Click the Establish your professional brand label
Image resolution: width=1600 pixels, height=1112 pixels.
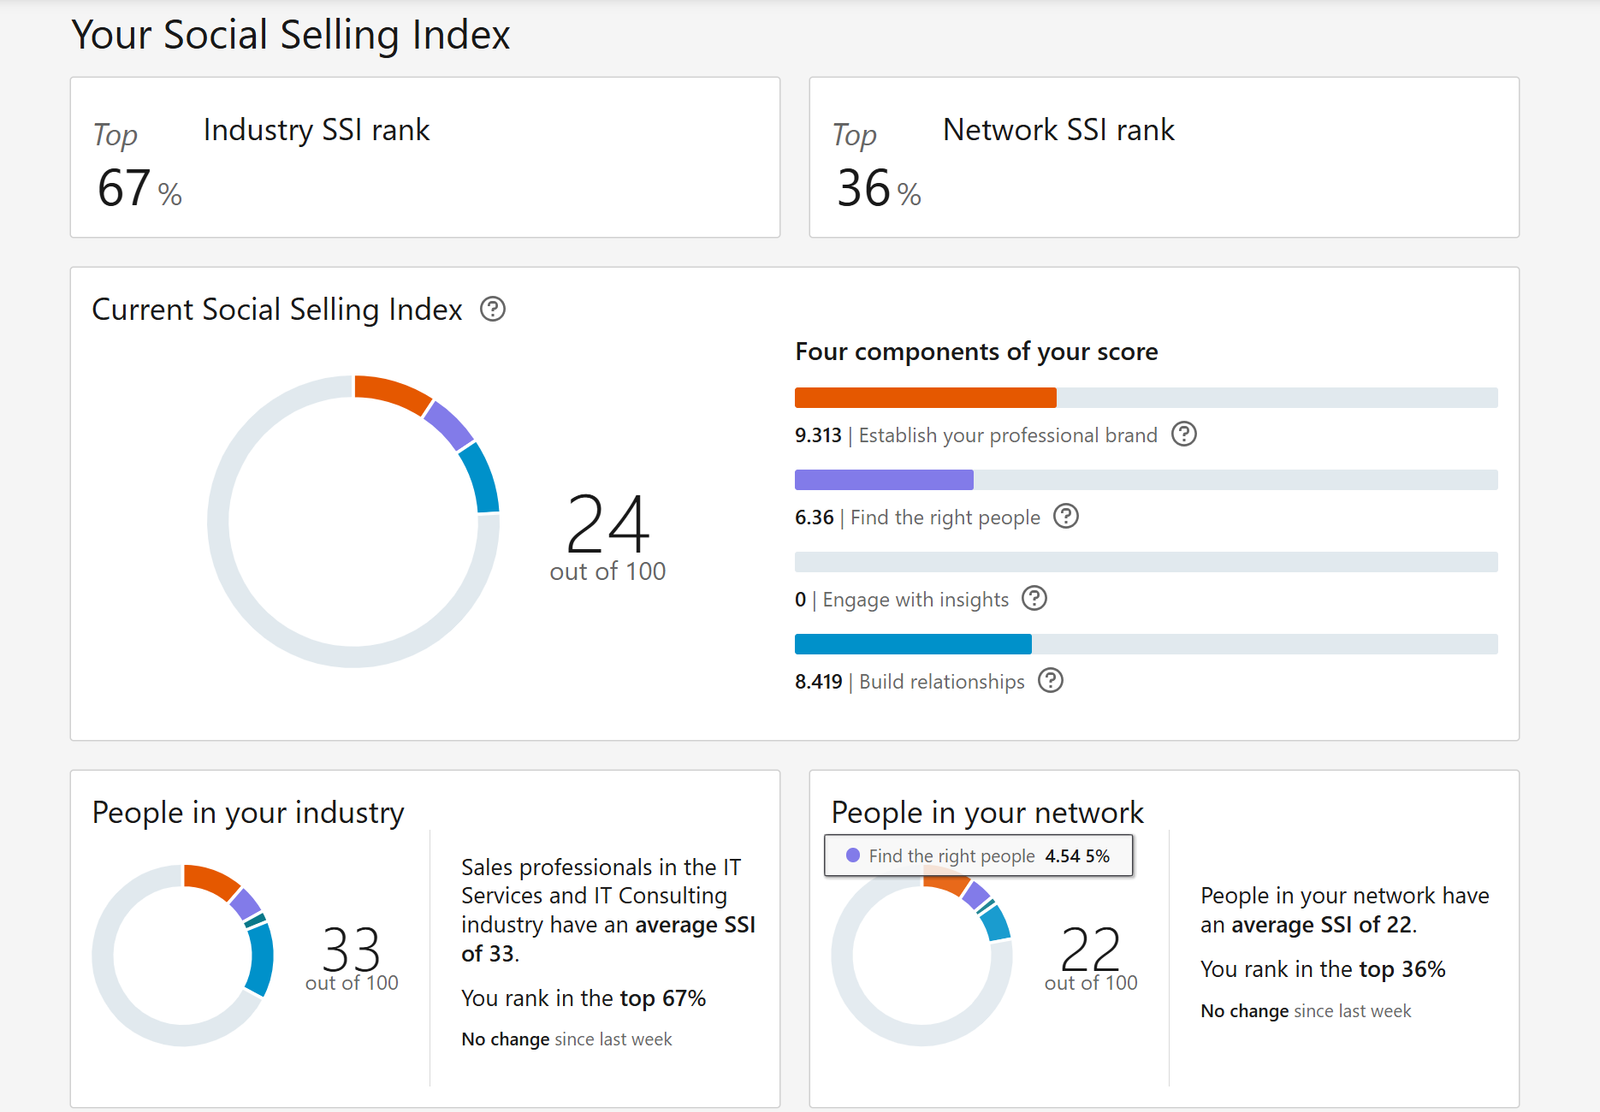pos(1007,435)
